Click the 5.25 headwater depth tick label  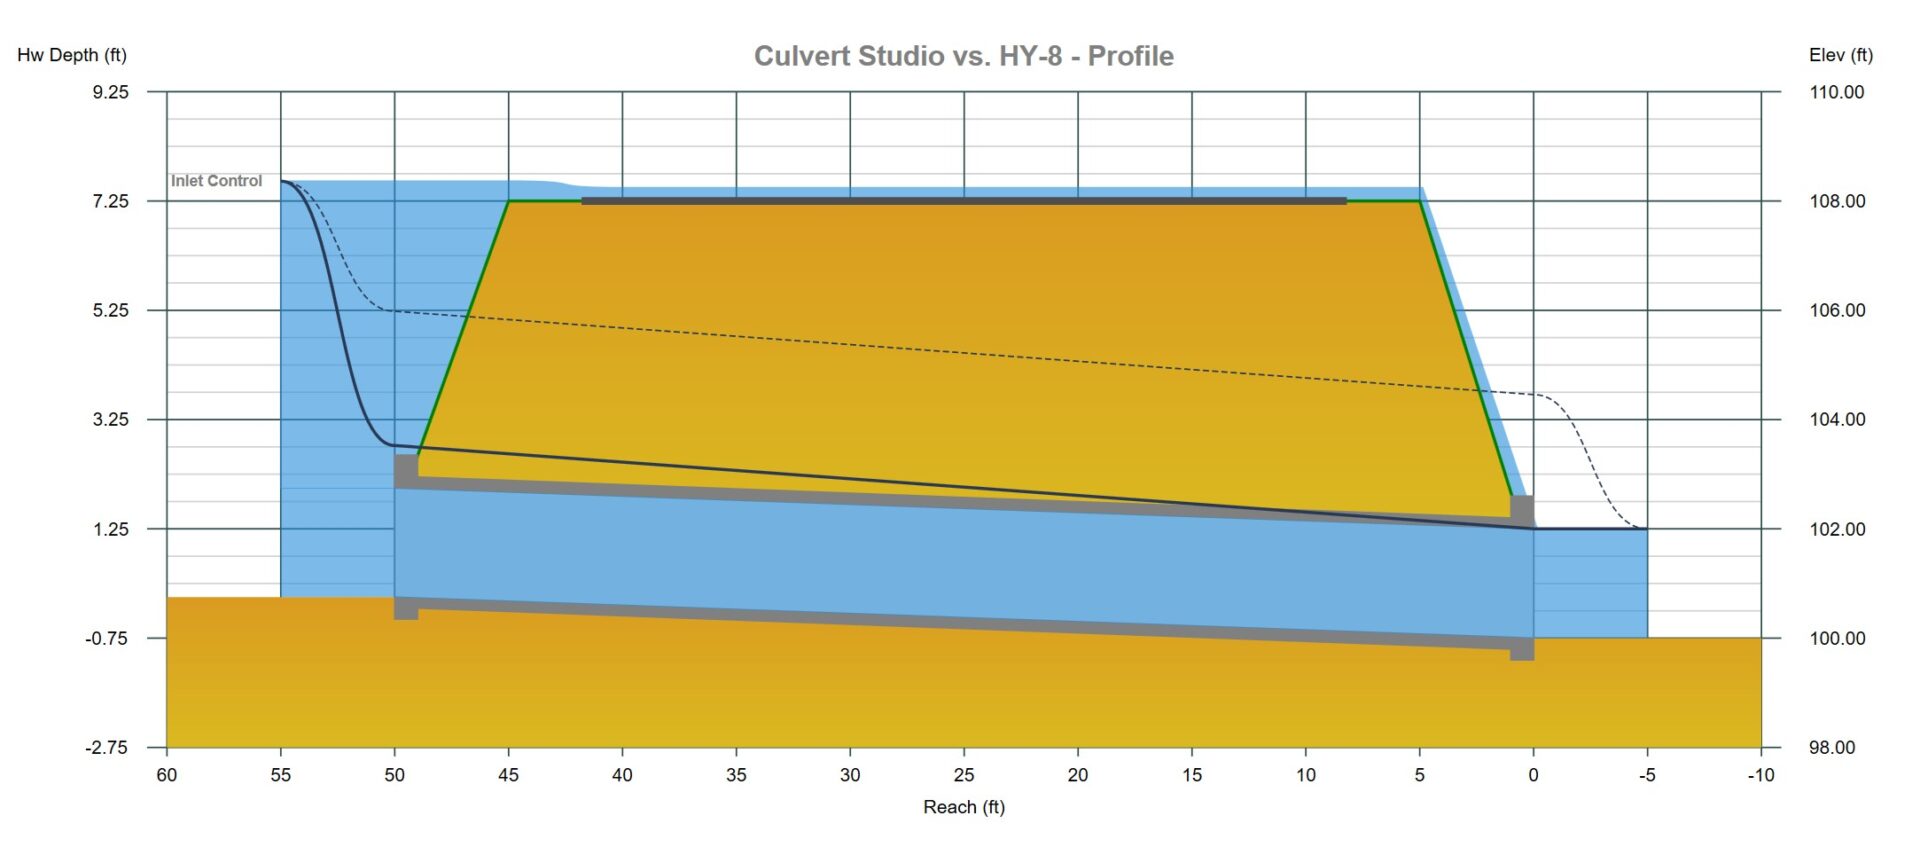click(x=111, y=310)
